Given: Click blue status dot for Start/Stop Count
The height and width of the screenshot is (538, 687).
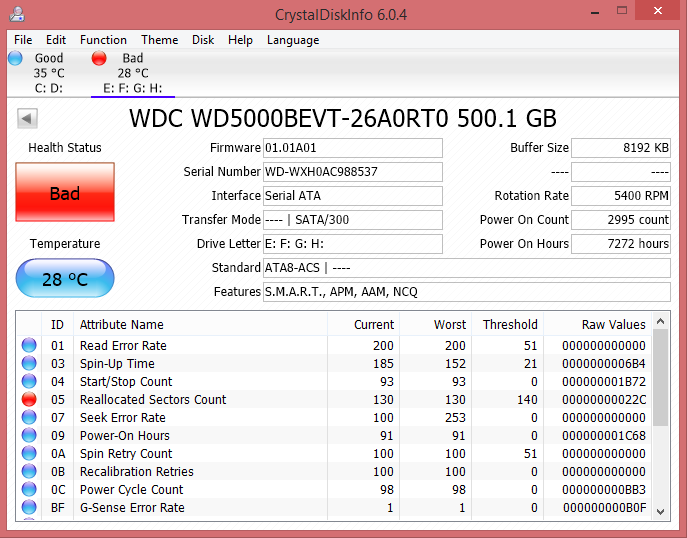Looking at the screenshot, I should pyautogui.click(x=29, y=381).
